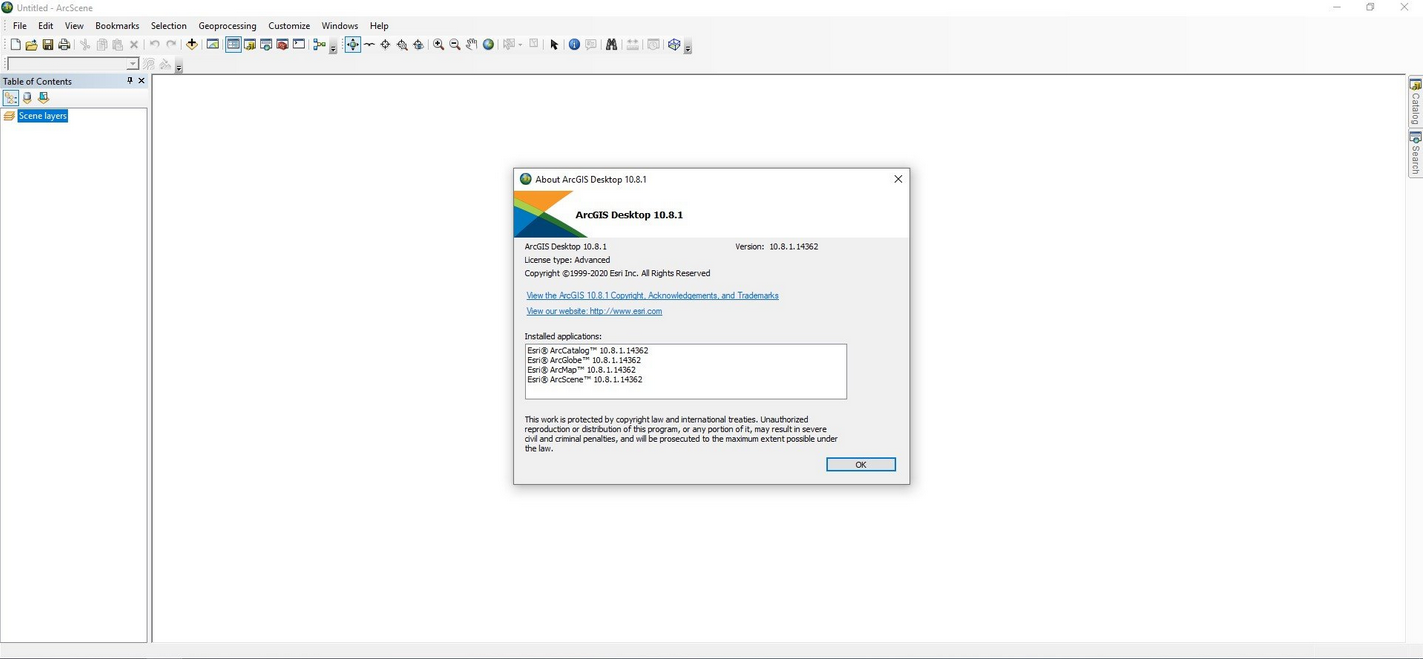Open the File menu
1423x659 pixels.
tap(20, 26)
